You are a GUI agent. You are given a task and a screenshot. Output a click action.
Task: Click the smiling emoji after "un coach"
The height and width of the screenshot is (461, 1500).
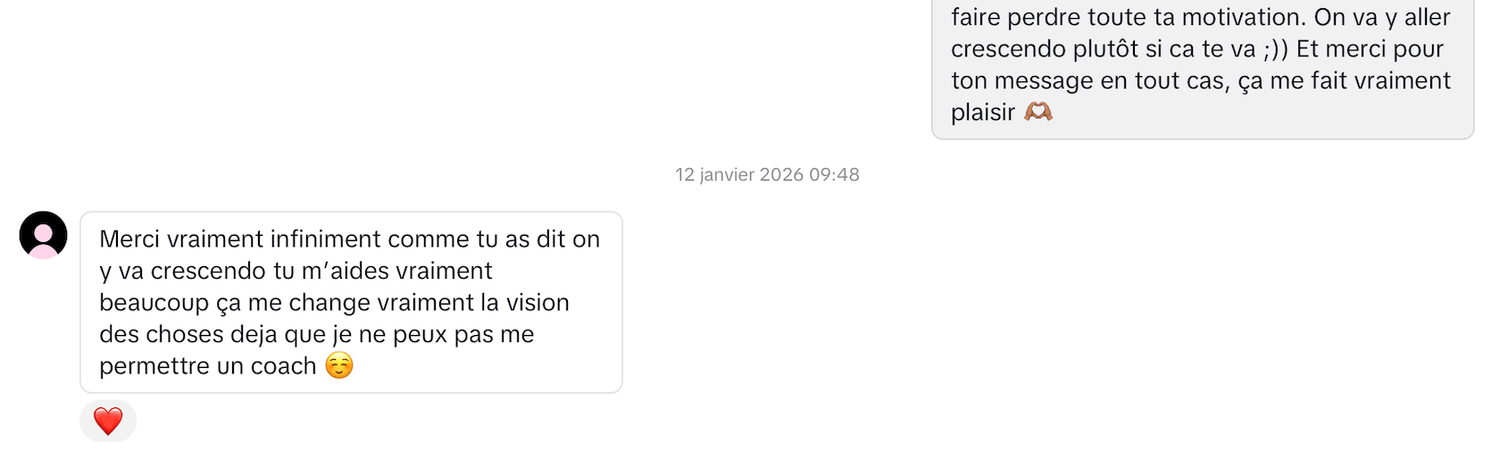click(x=340, y=367)
